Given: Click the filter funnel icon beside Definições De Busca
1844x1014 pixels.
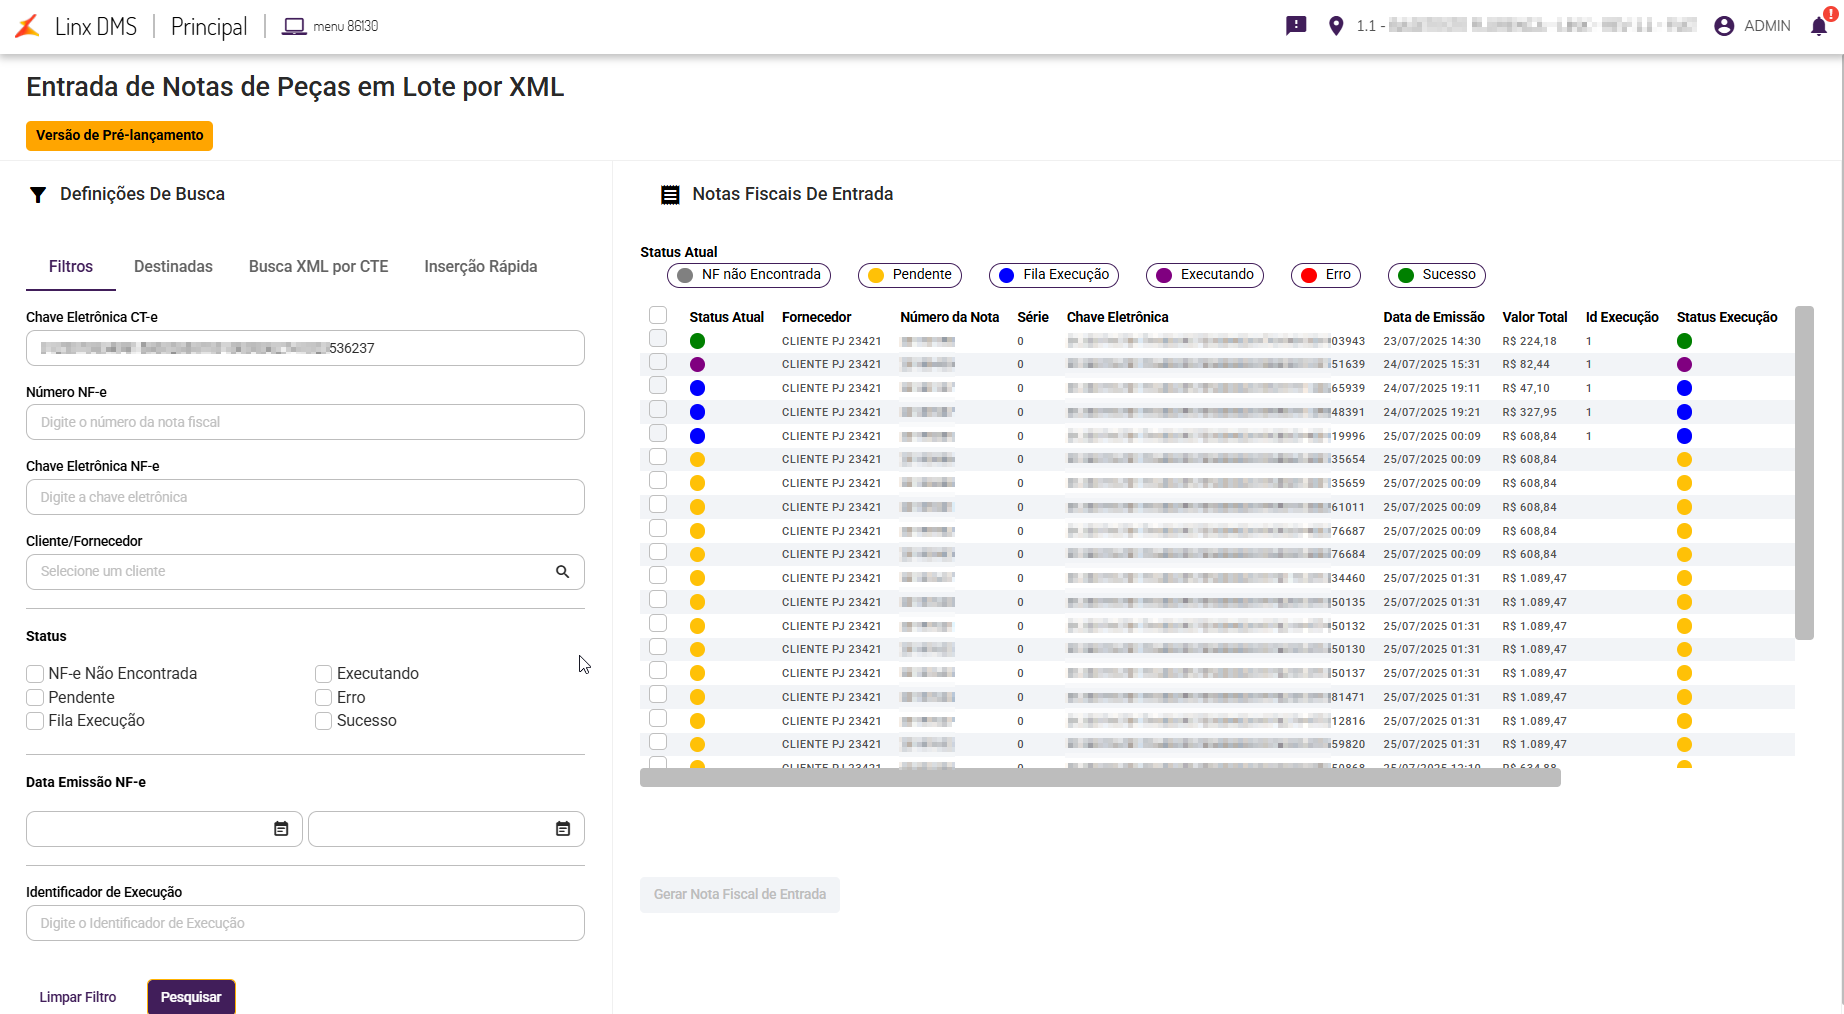Looking at the screenshot, I should pyautogui.click(x=38, y=195).
